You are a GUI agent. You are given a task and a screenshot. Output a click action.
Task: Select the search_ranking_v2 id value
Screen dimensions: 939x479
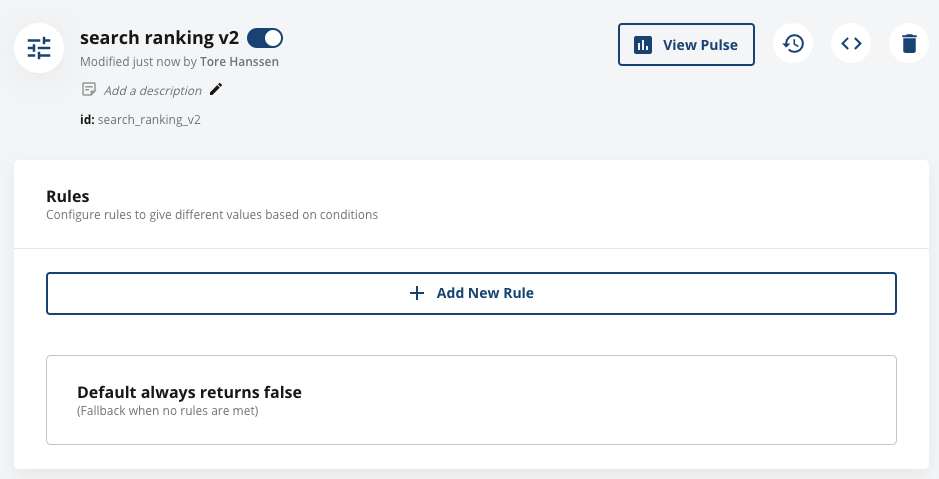click(x=150, y=120)
